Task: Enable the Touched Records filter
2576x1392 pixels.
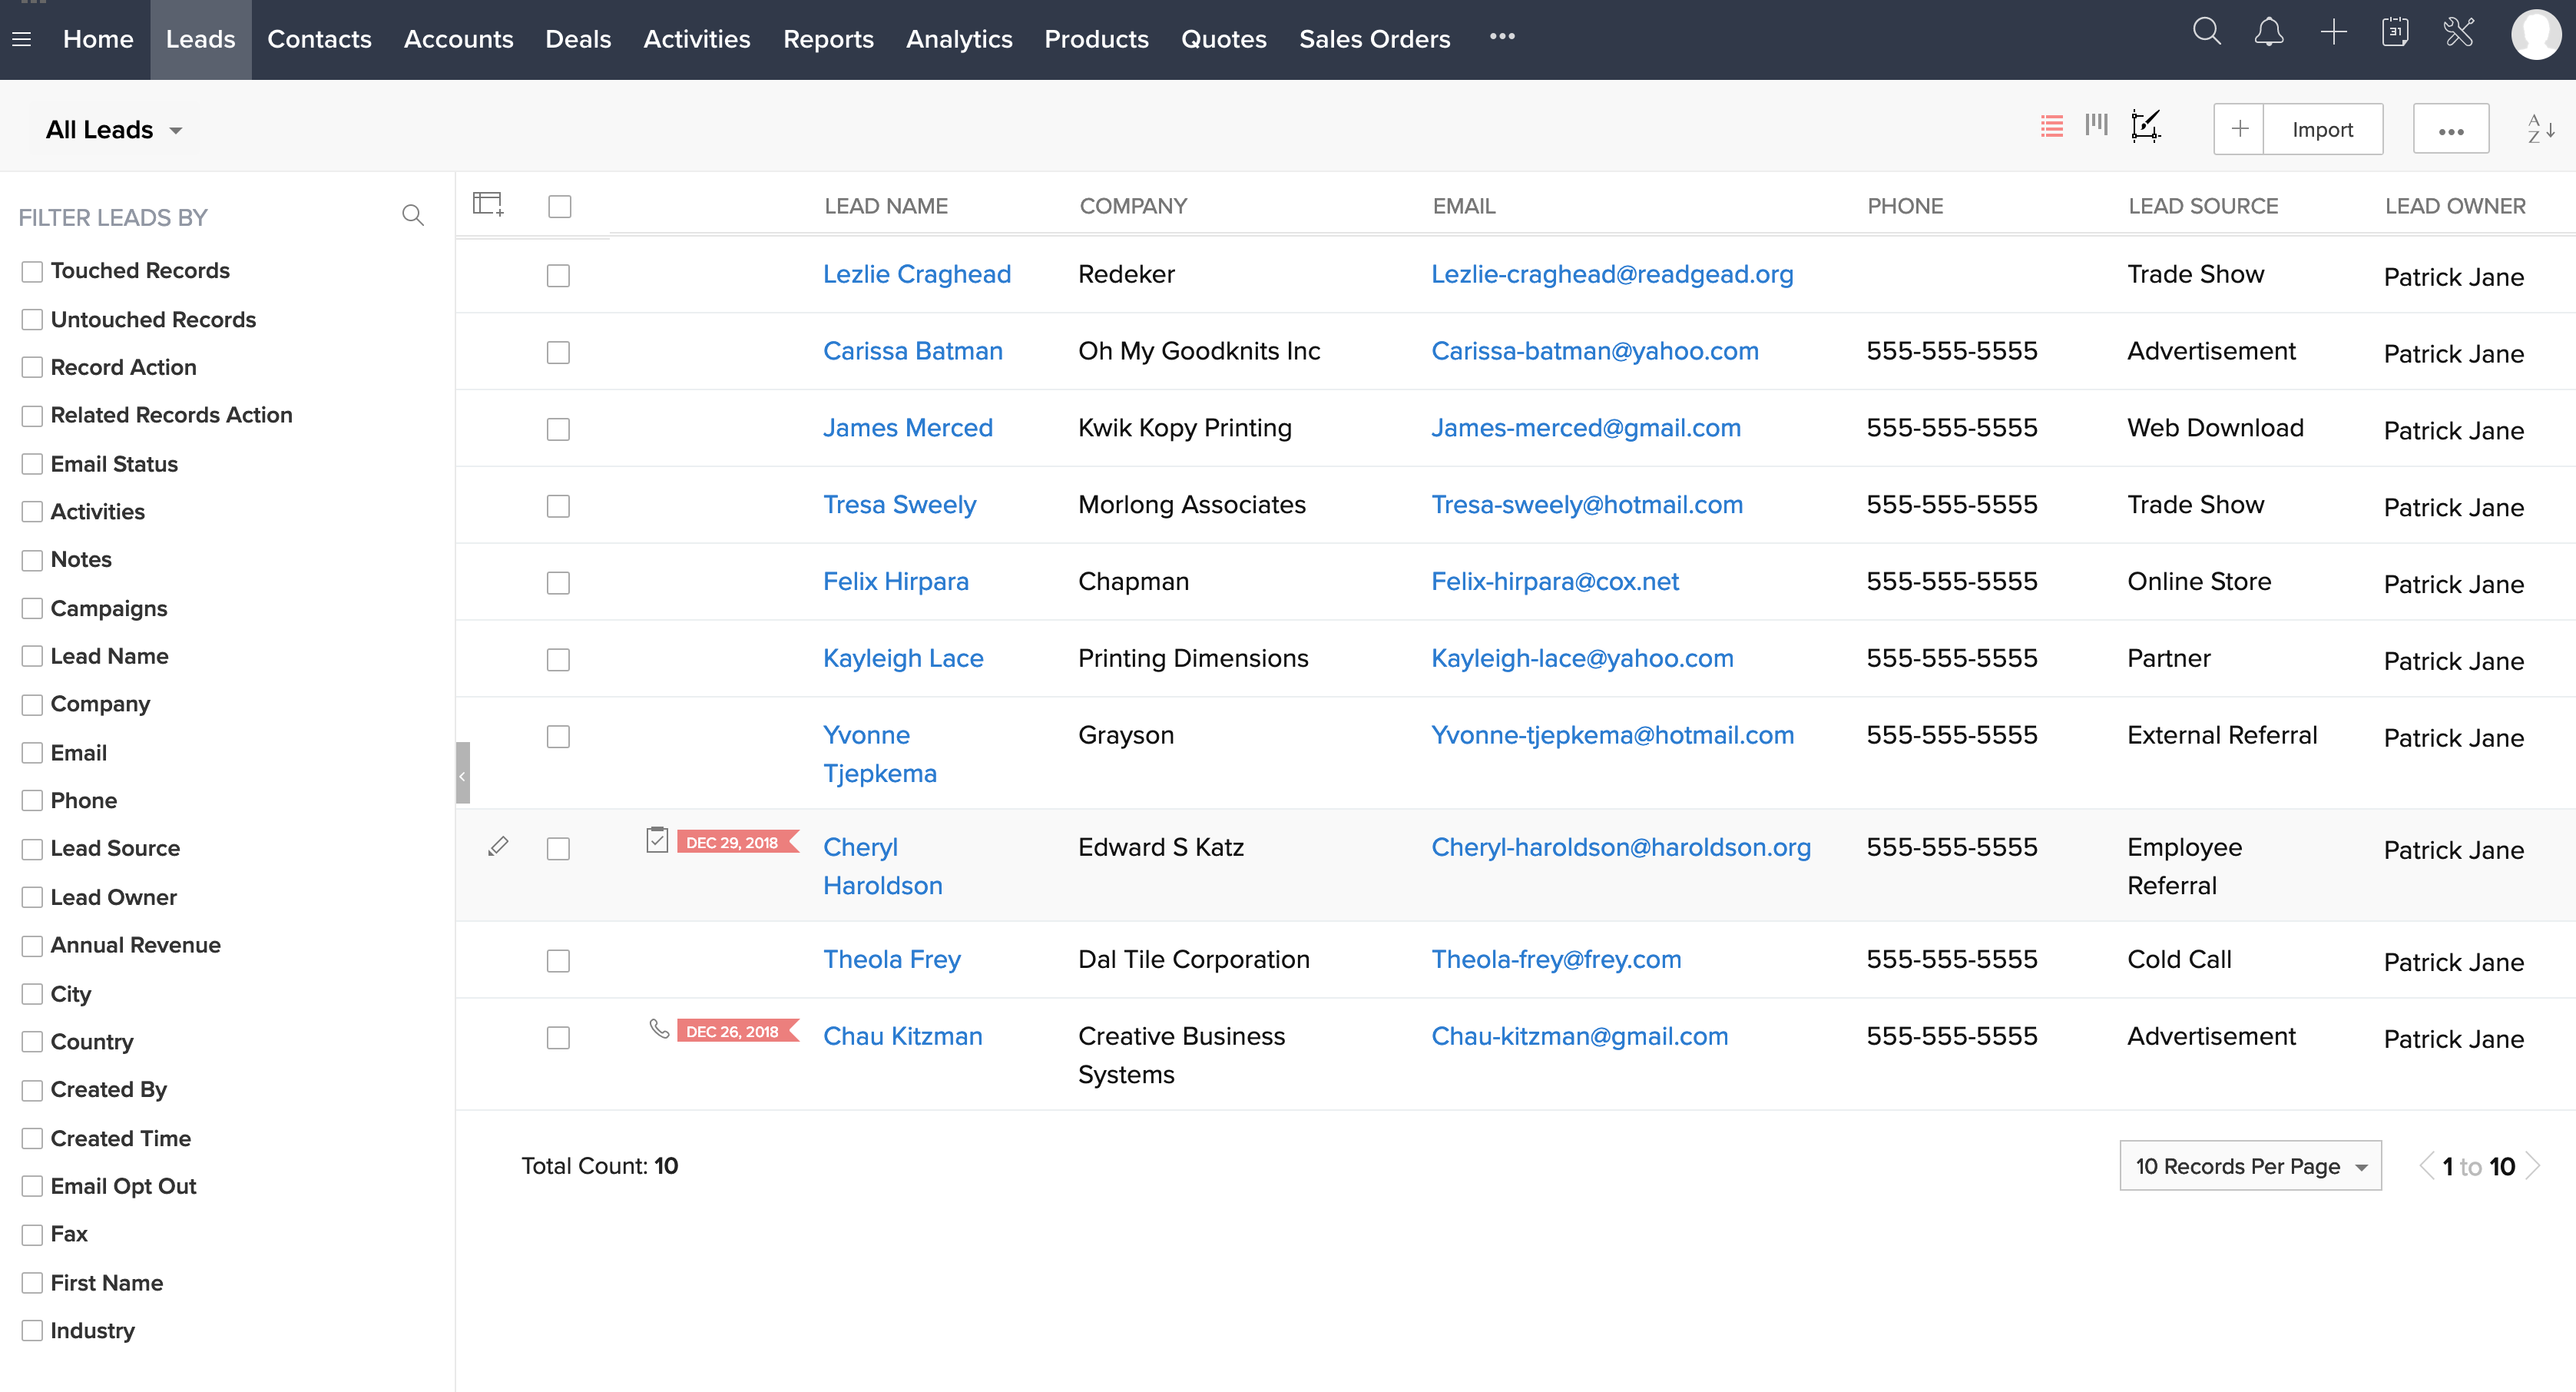Action: tap(32, 270)
